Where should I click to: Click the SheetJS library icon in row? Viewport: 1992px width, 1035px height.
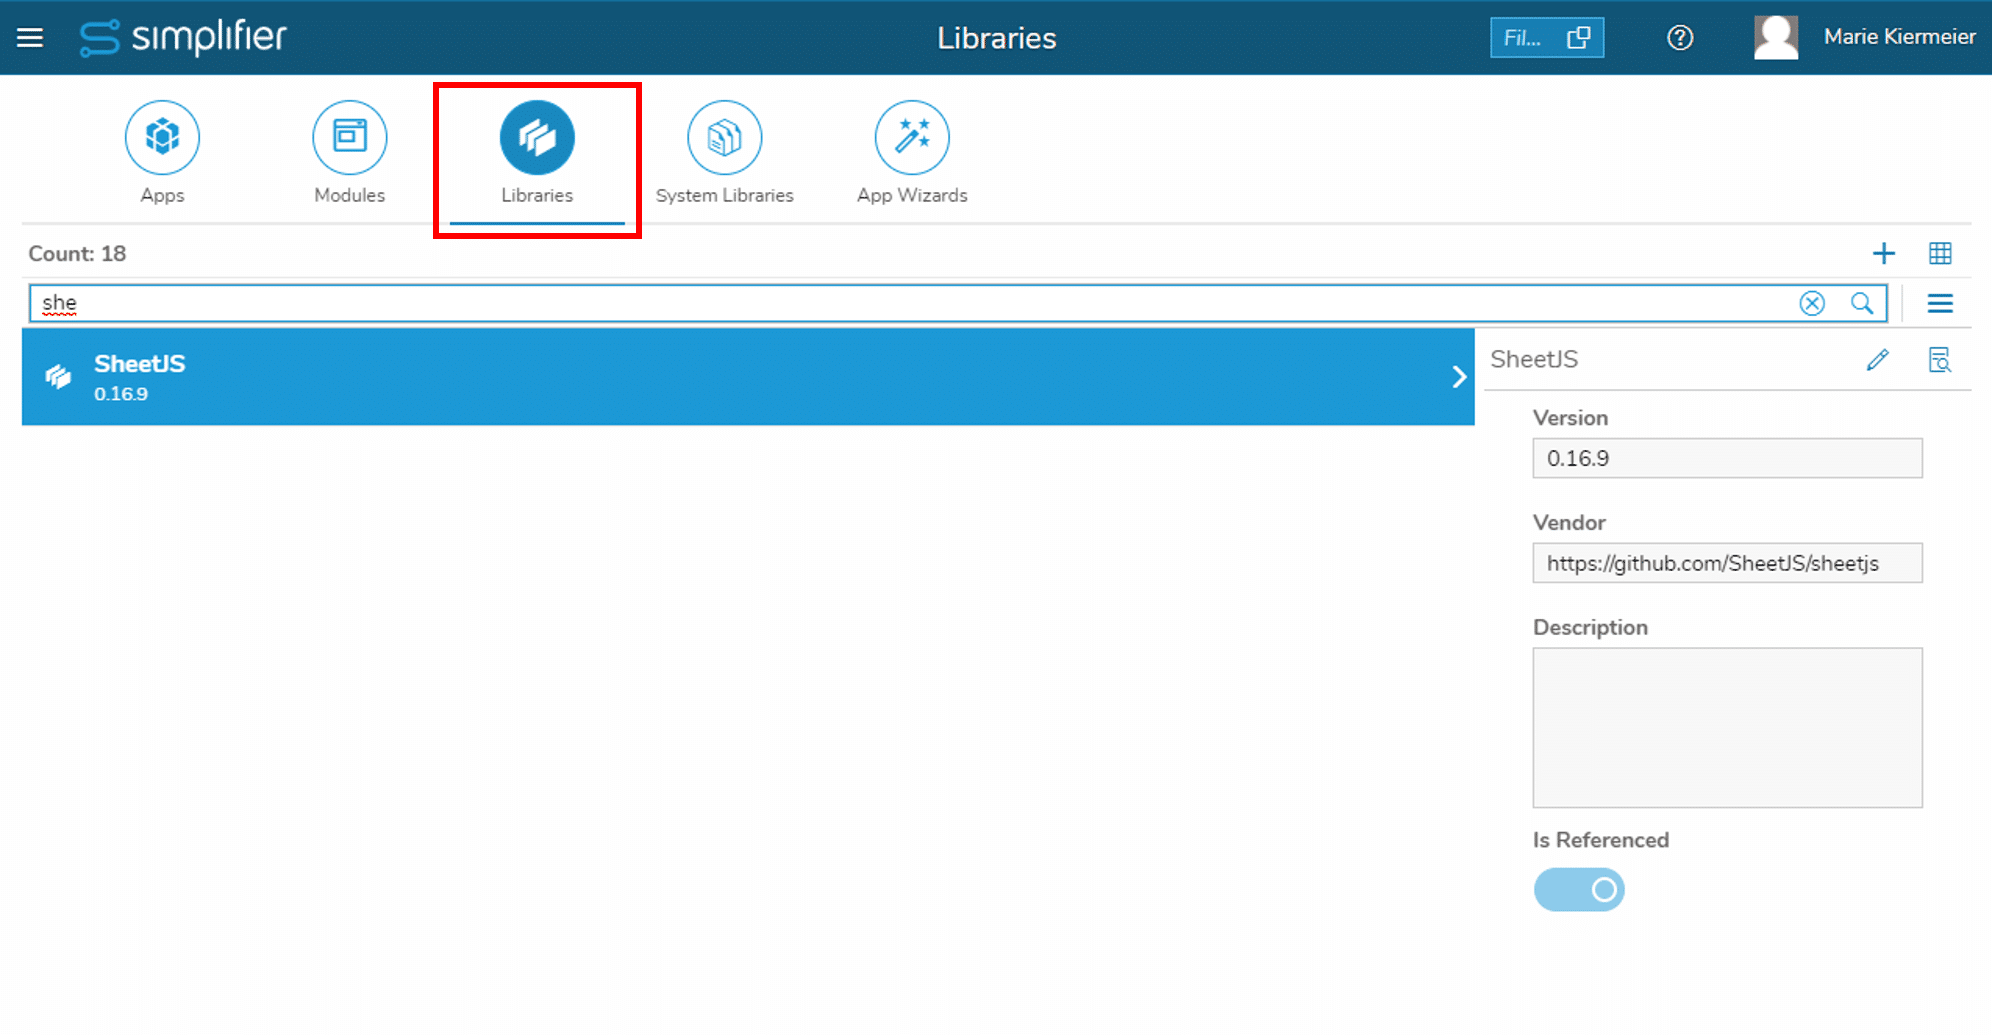[58, 377]
